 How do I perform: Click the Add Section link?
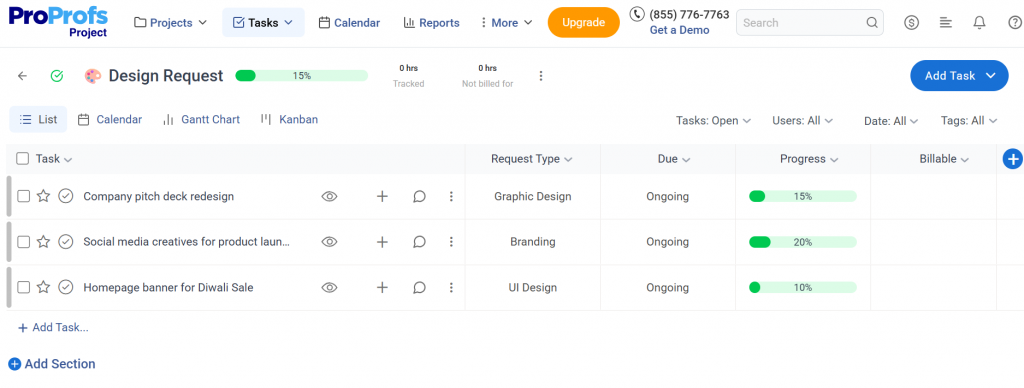click(x=52, y=364)
